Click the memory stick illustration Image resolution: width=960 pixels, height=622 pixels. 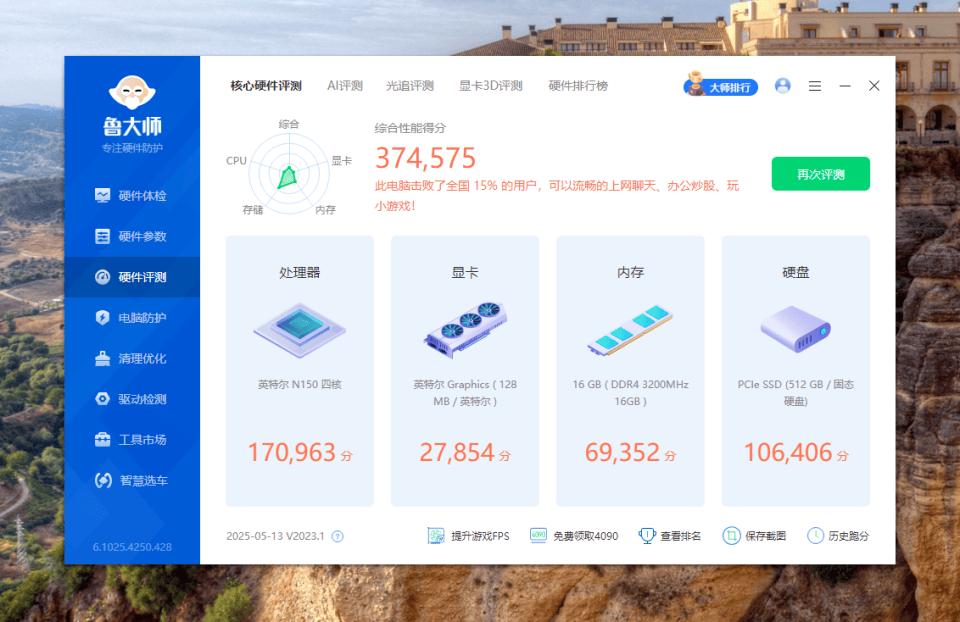[x=631, y=329]
